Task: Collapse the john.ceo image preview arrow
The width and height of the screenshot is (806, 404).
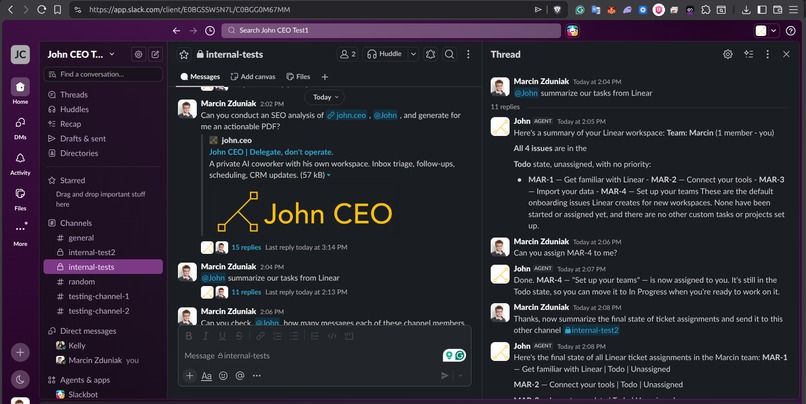Action: [x=329, y=175]
